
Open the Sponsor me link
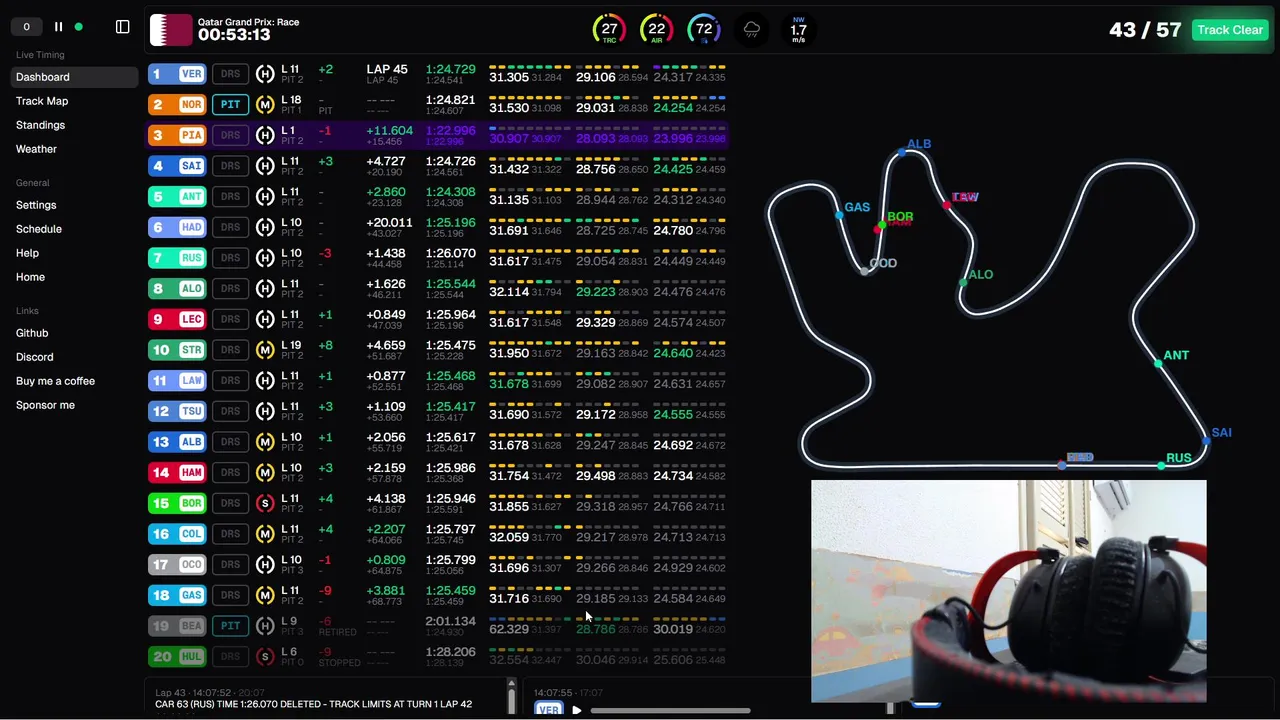(45, 405)
